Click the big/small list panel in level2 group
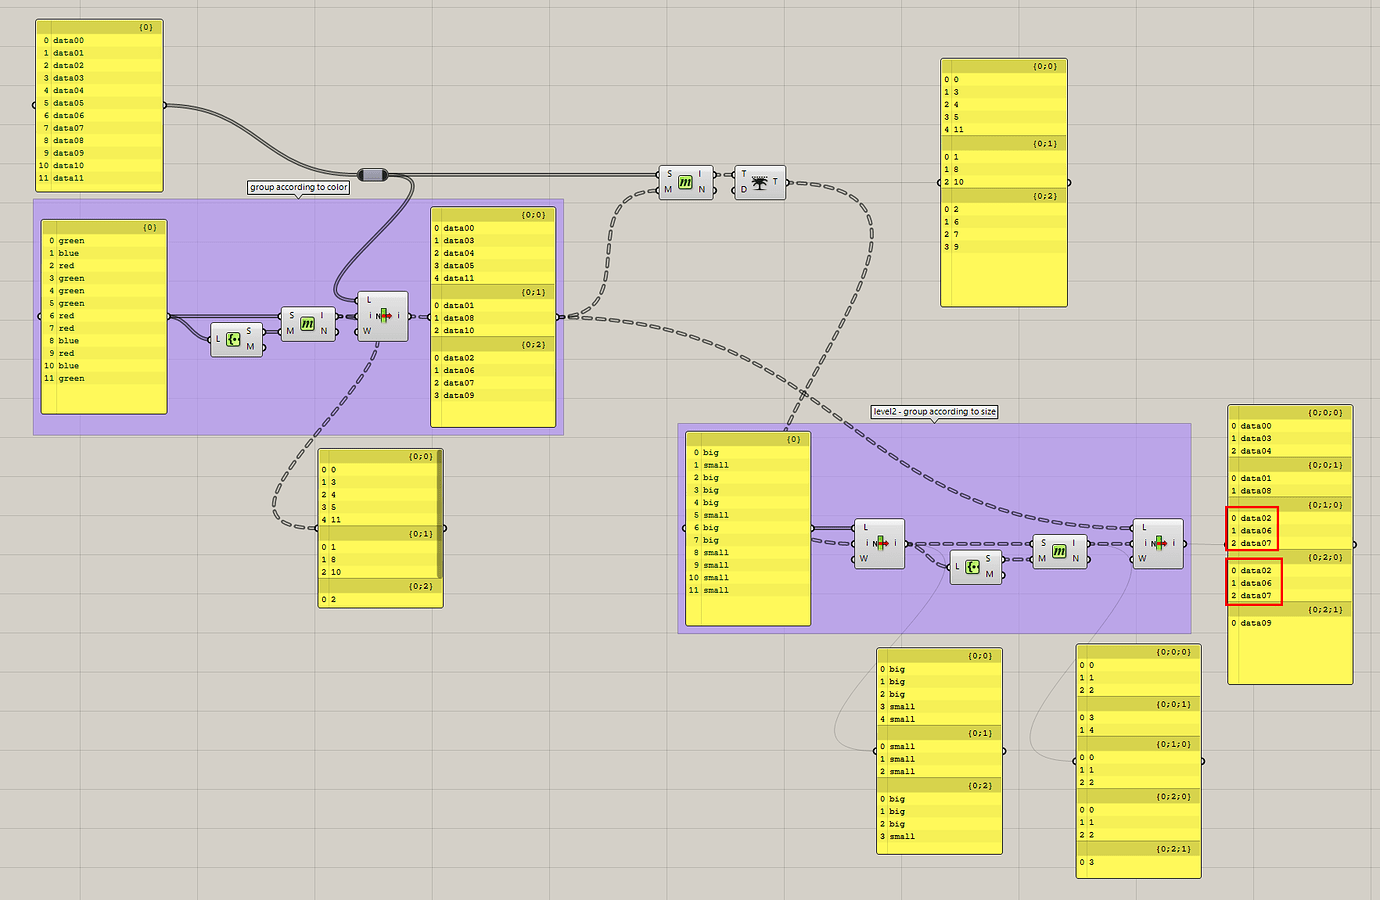Image resolution: width=1380 pixels, height=900 pixels. pyautogui.click(x=747, y=530)
